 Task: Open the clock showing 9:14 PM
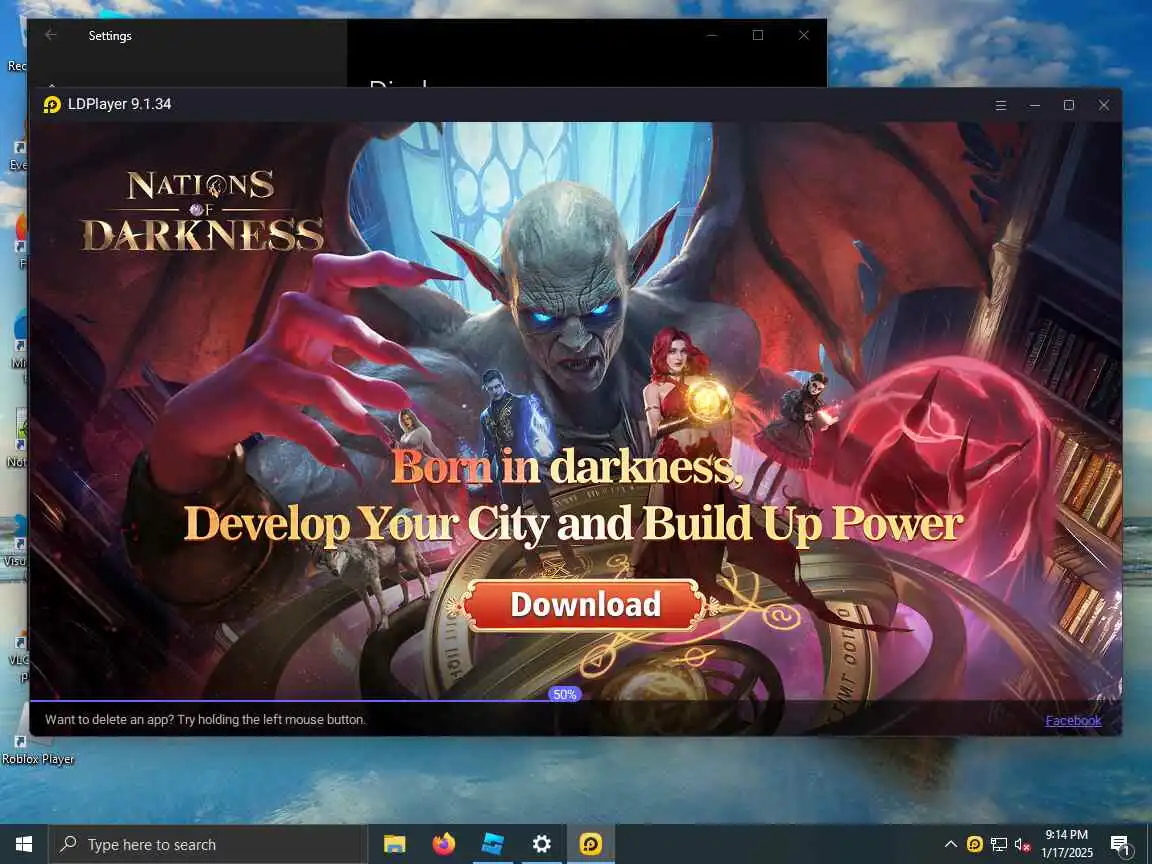click(x=1066, y=844)
